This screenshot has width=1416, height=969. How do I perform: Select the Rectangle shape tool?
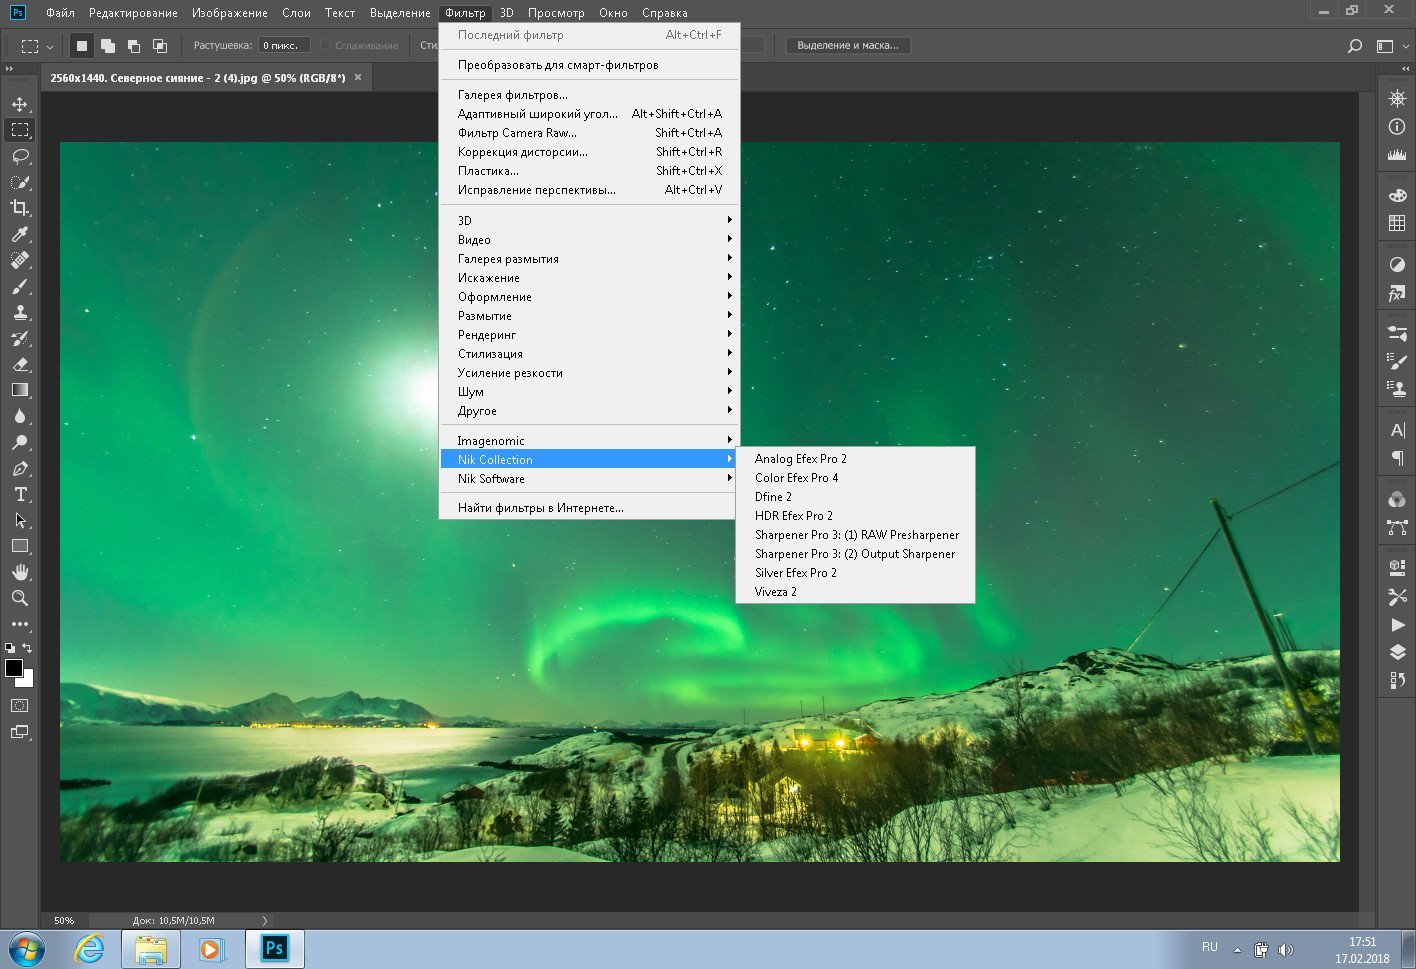coord(20,546)
